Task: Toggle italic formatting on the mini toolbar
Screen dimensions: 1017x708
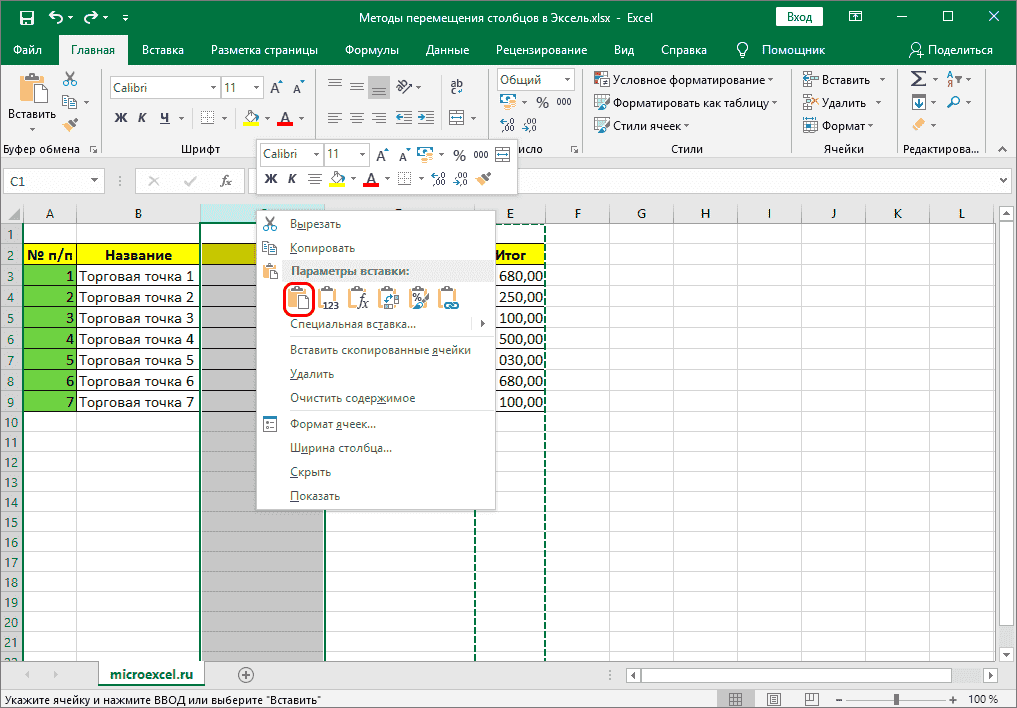Action: click(291, 178)
